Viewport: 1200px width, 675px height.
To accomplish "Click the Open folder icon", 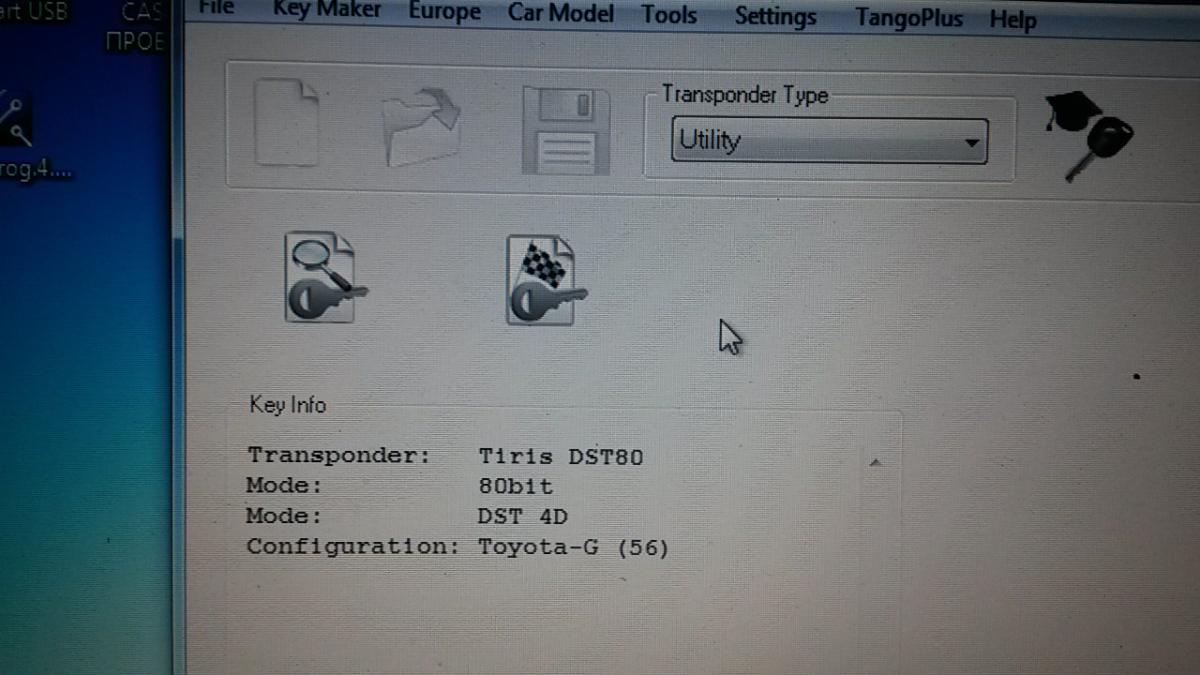I will pyautogui.click(x=422, y=126).
